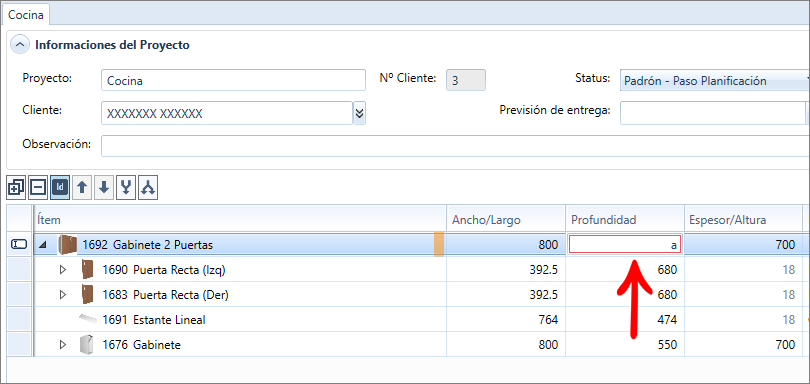Move item up with arrow icon
The width and height of the screenshot is (810, 384).
pos(82,187)
